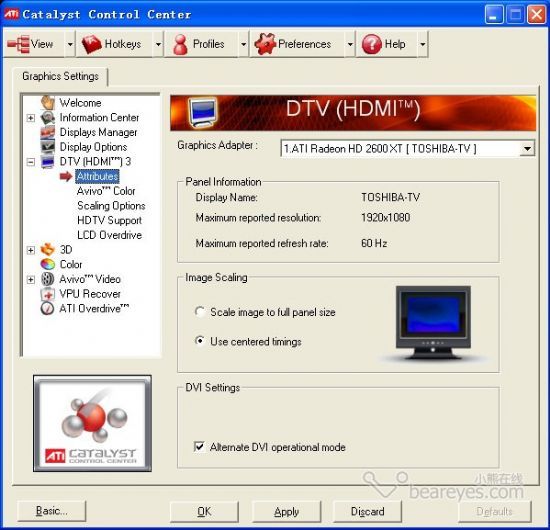This screenshot has height=530, width=550.
Task: Click the Information Center icon
Action: [x=47, y=118]
